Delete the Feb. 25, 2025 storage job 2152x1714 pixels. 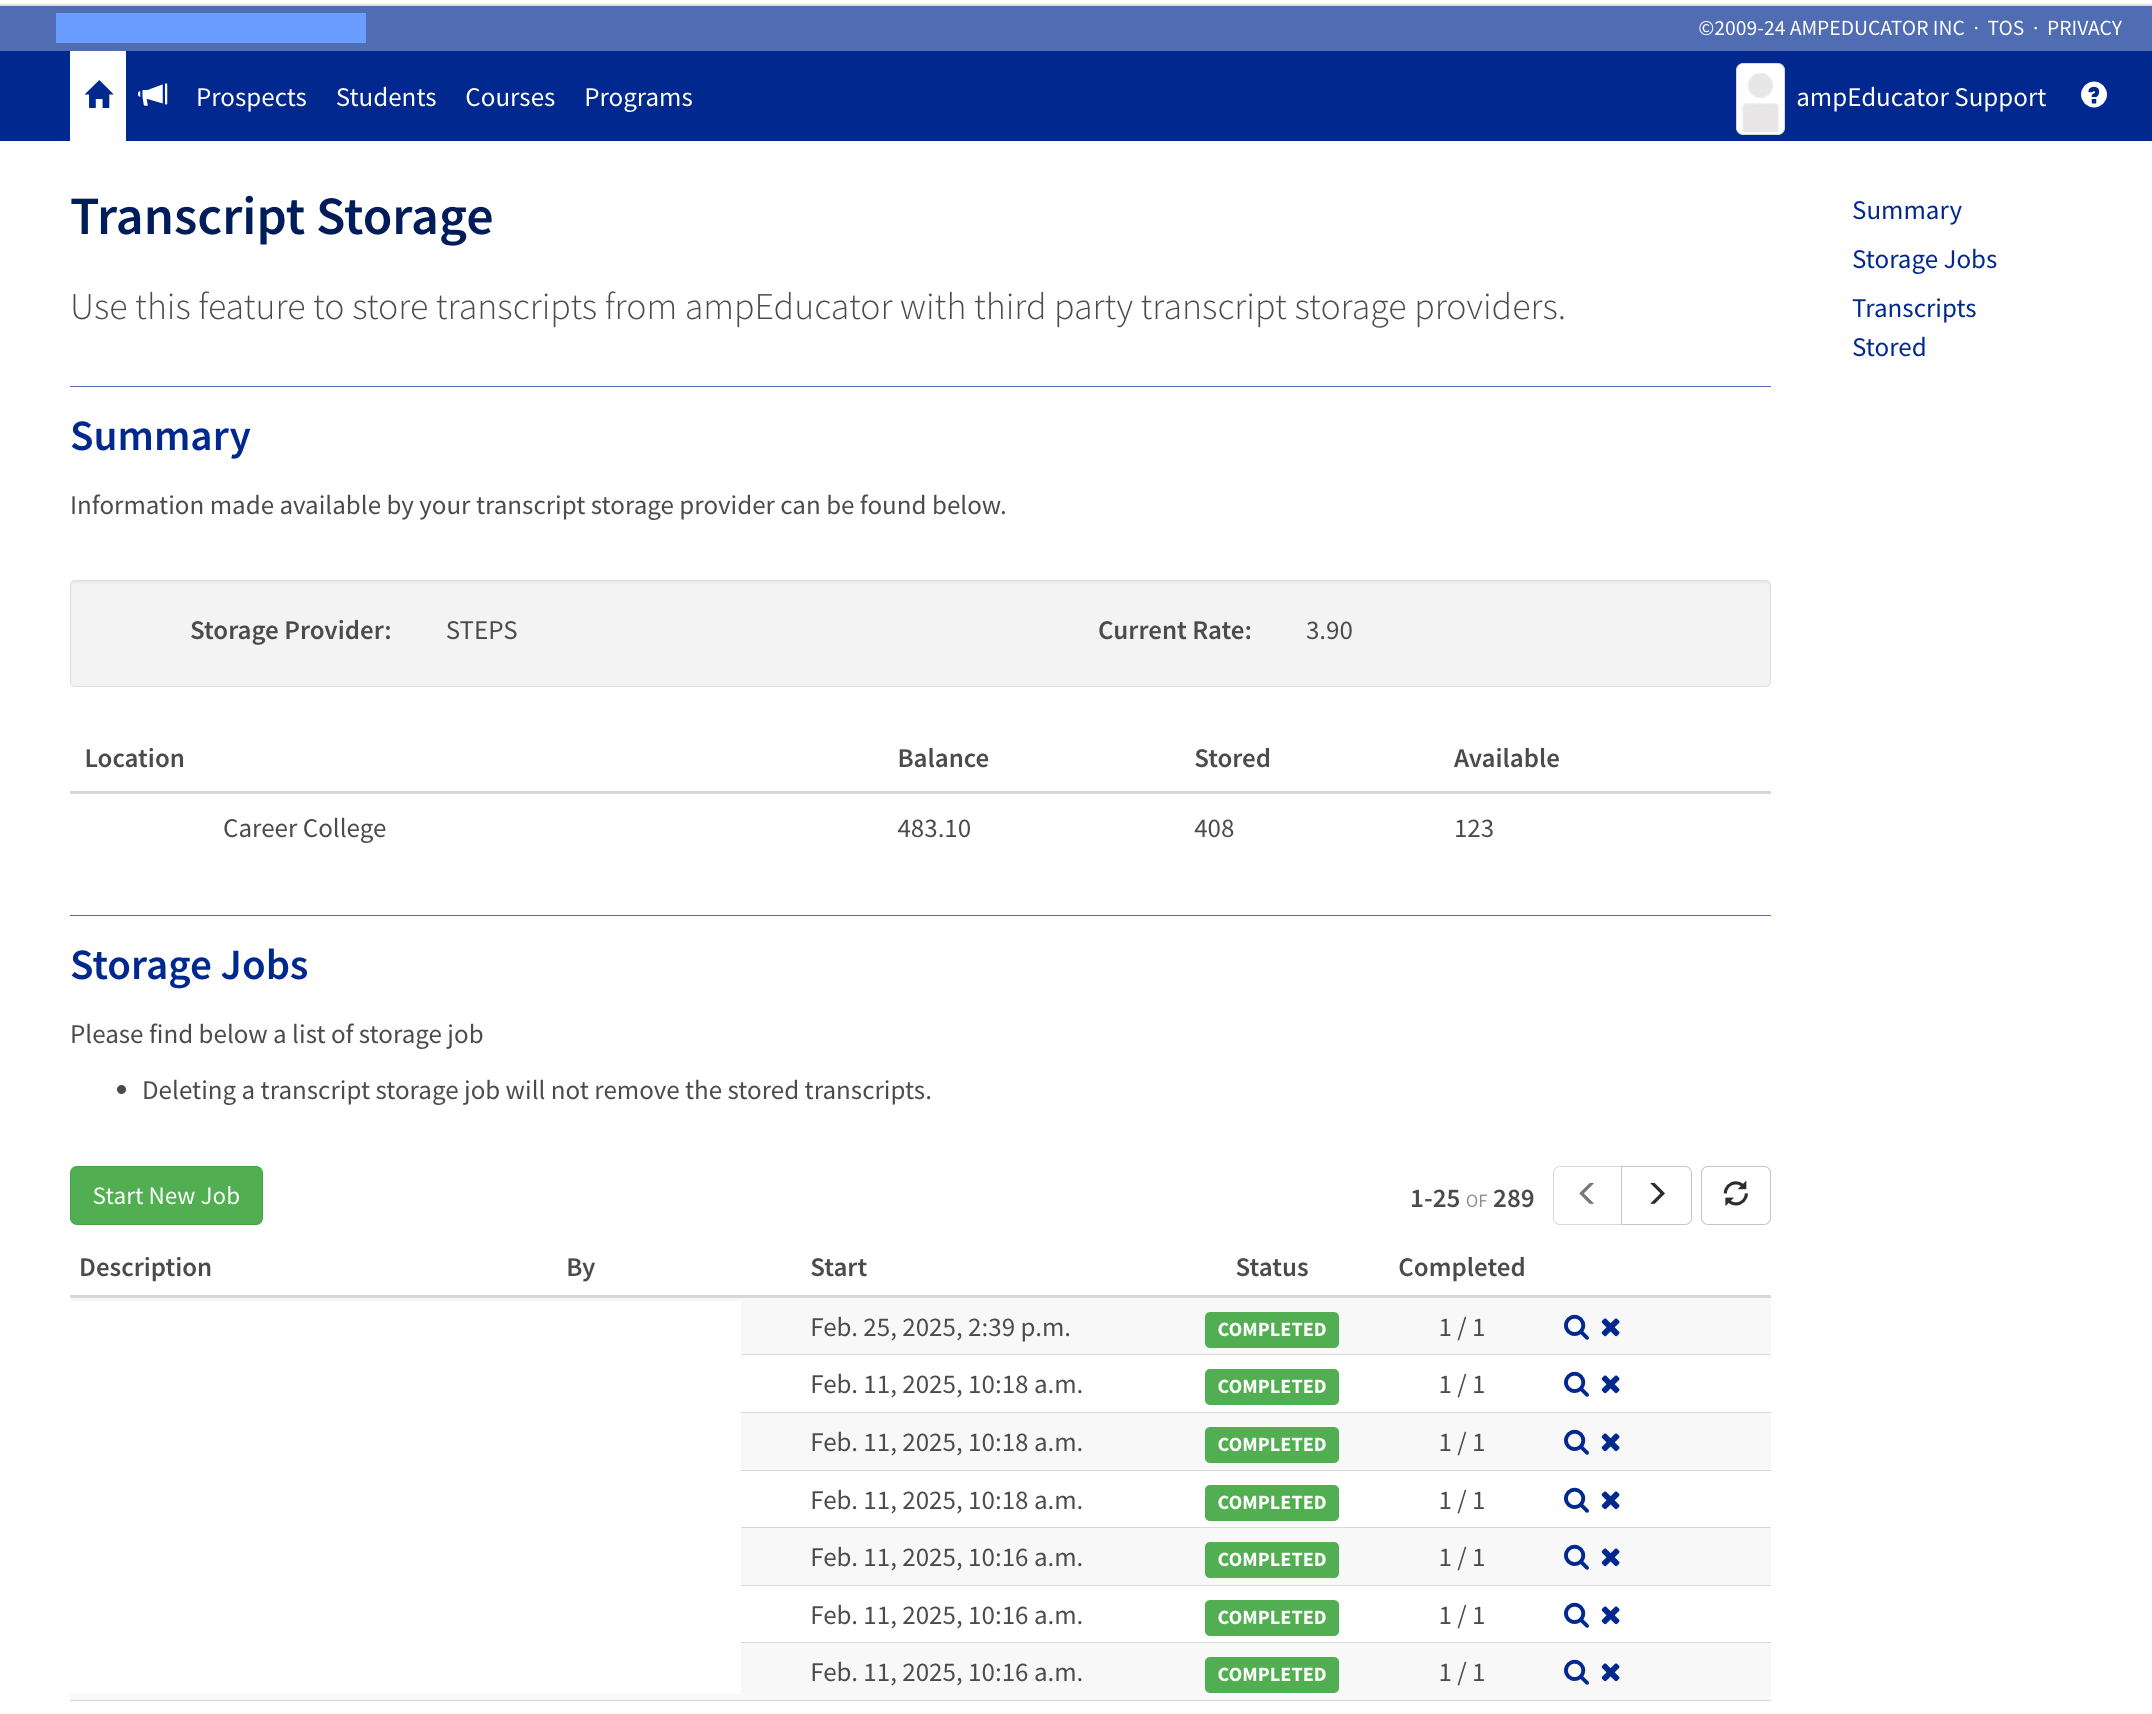pos(1610,1327)
